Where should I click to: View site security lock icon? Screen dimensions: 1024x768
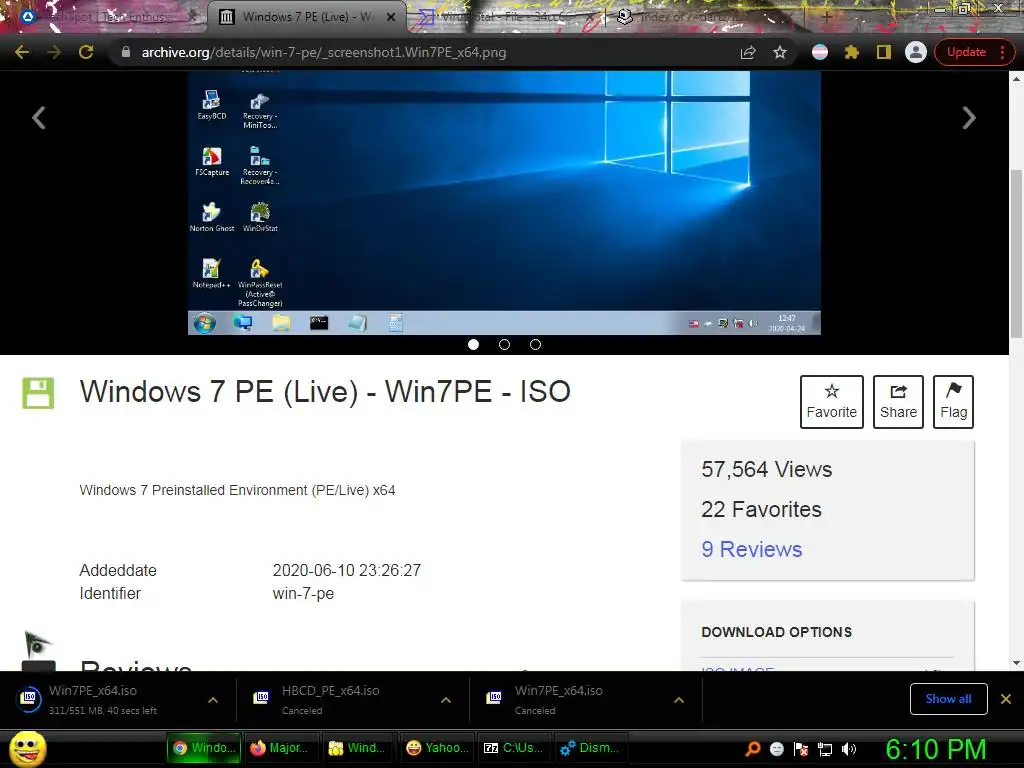tap(126, 52)
